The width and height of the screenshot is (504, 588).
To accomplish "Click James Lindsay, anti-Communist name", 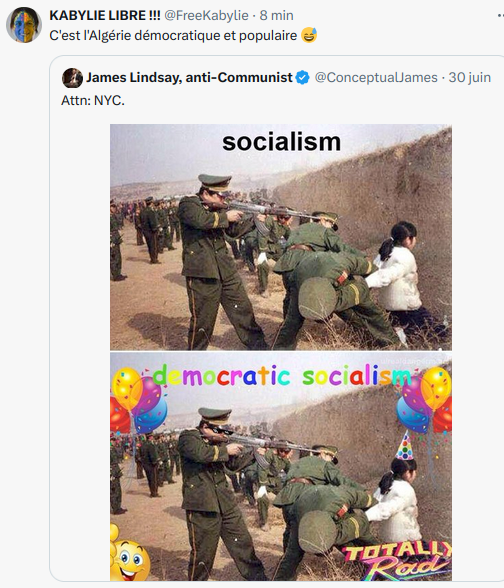I will 189,78.
